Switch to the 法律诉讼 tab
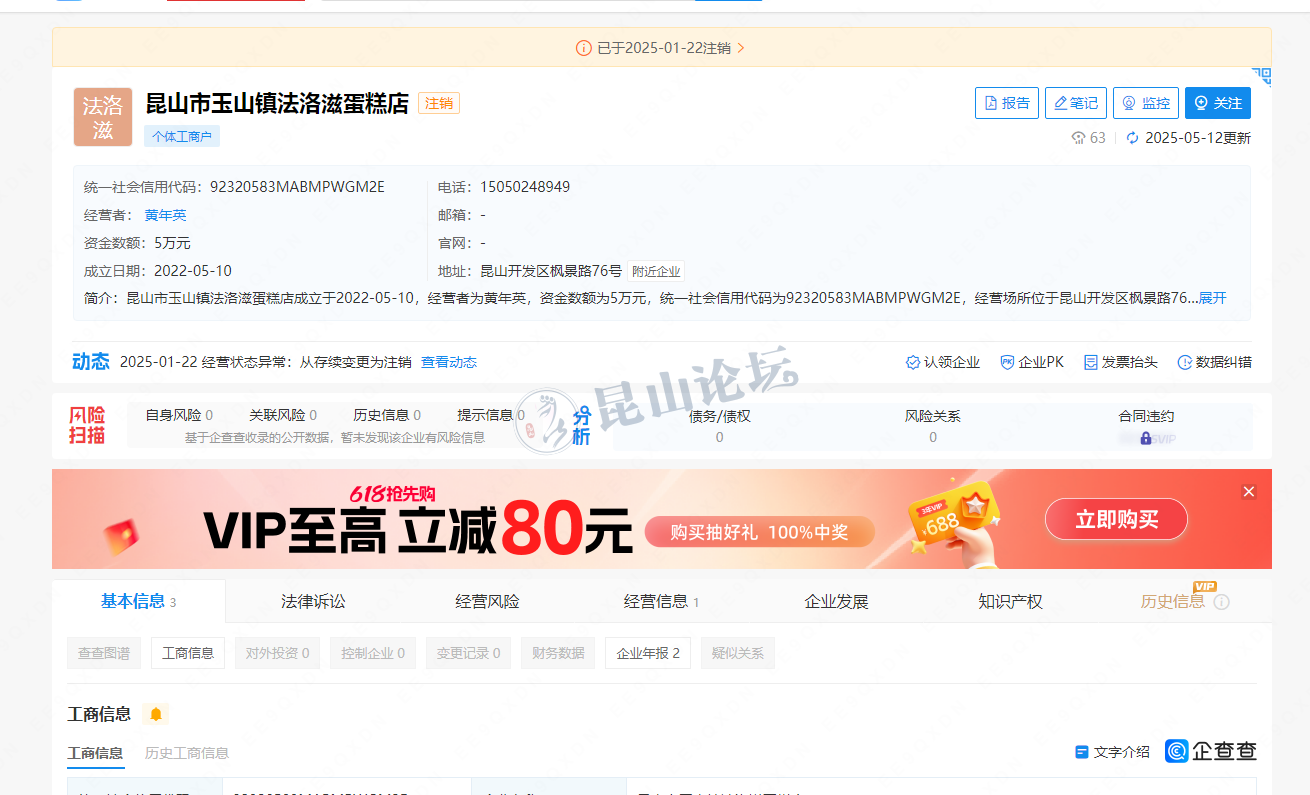The height and width of the screenshot is (795, 1310). click(313, 601)
